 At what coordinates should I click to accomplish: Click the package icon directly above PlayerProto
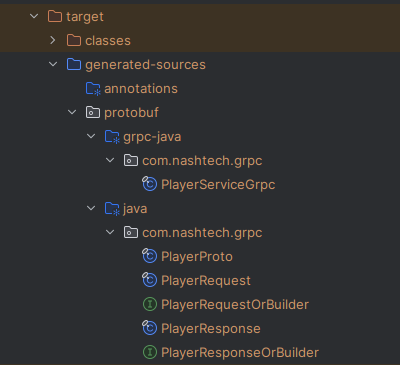pos(131,232)
